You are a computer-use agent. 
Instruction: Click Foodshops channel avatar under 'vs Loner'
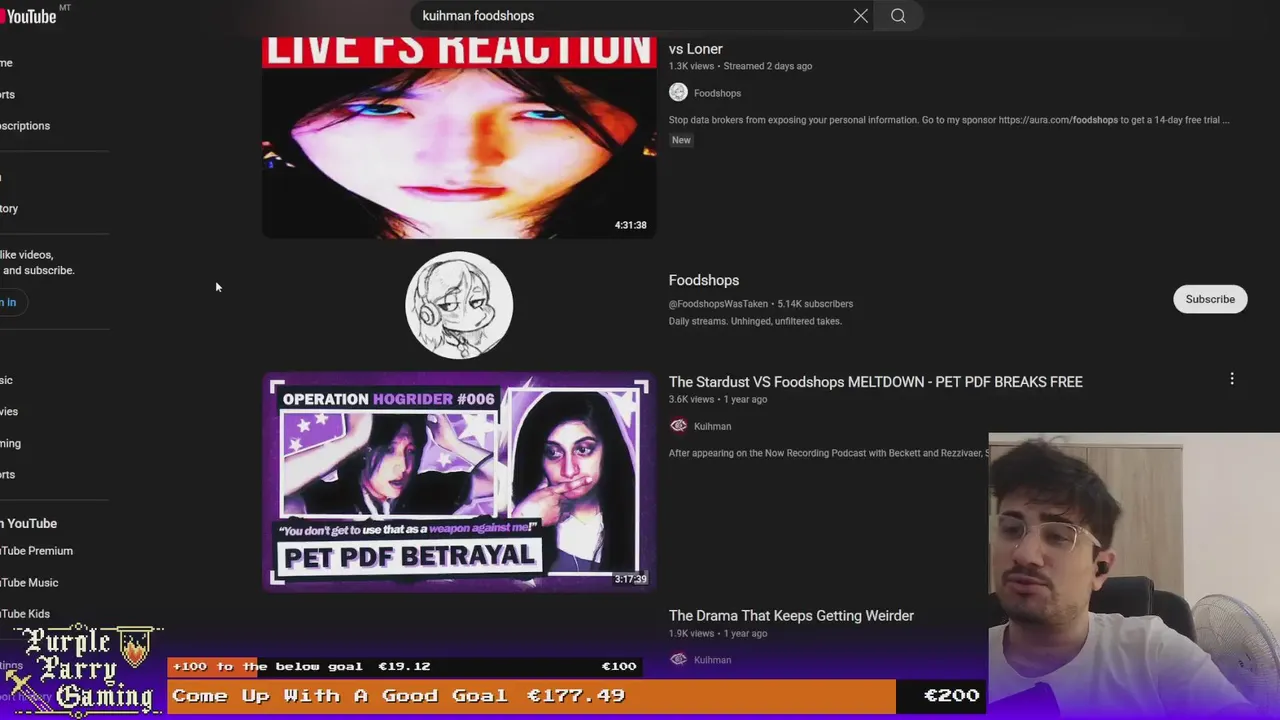click(678, 93)
